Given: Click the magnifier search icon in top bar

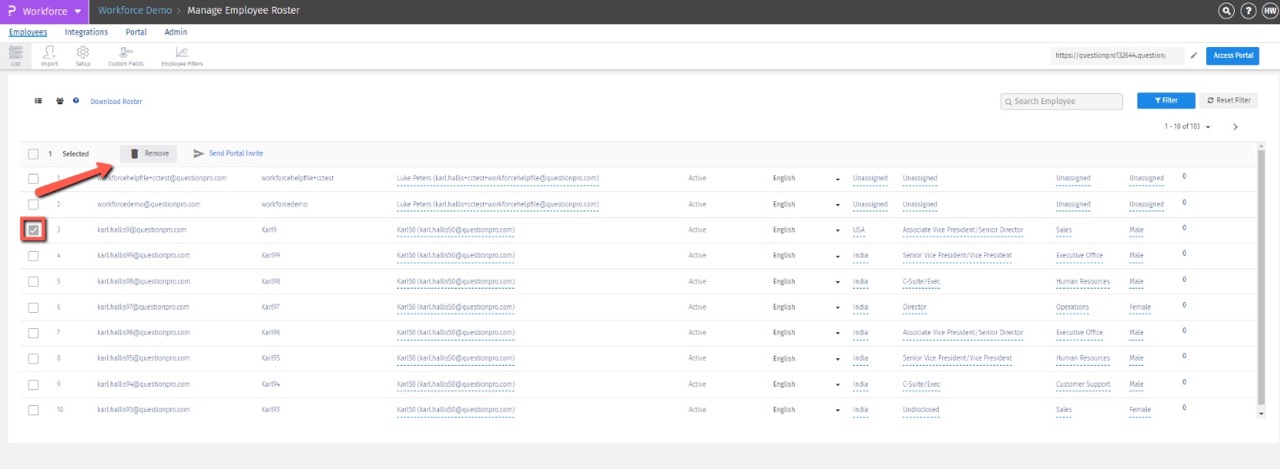Looking at the screenshot, I should point(1226,11).
